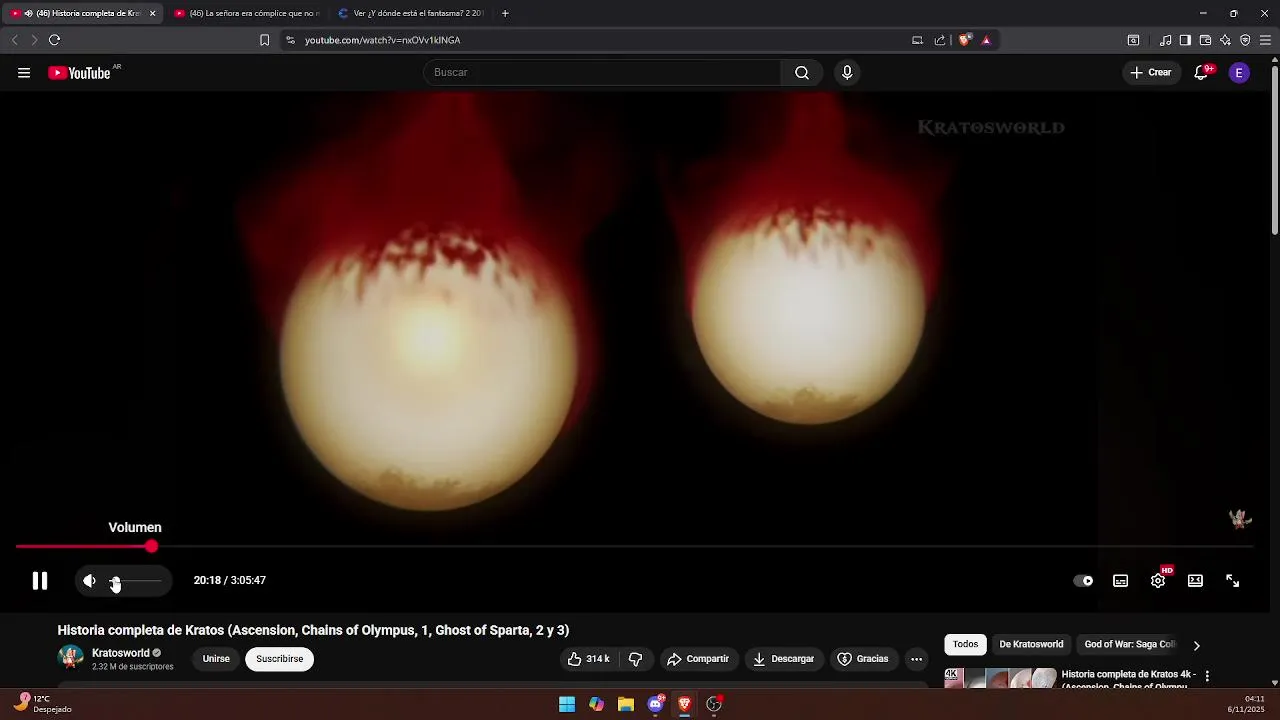The image size is (1280, 720).
Task: Switch to theater mode view
Action: [x=1195, y=581]
